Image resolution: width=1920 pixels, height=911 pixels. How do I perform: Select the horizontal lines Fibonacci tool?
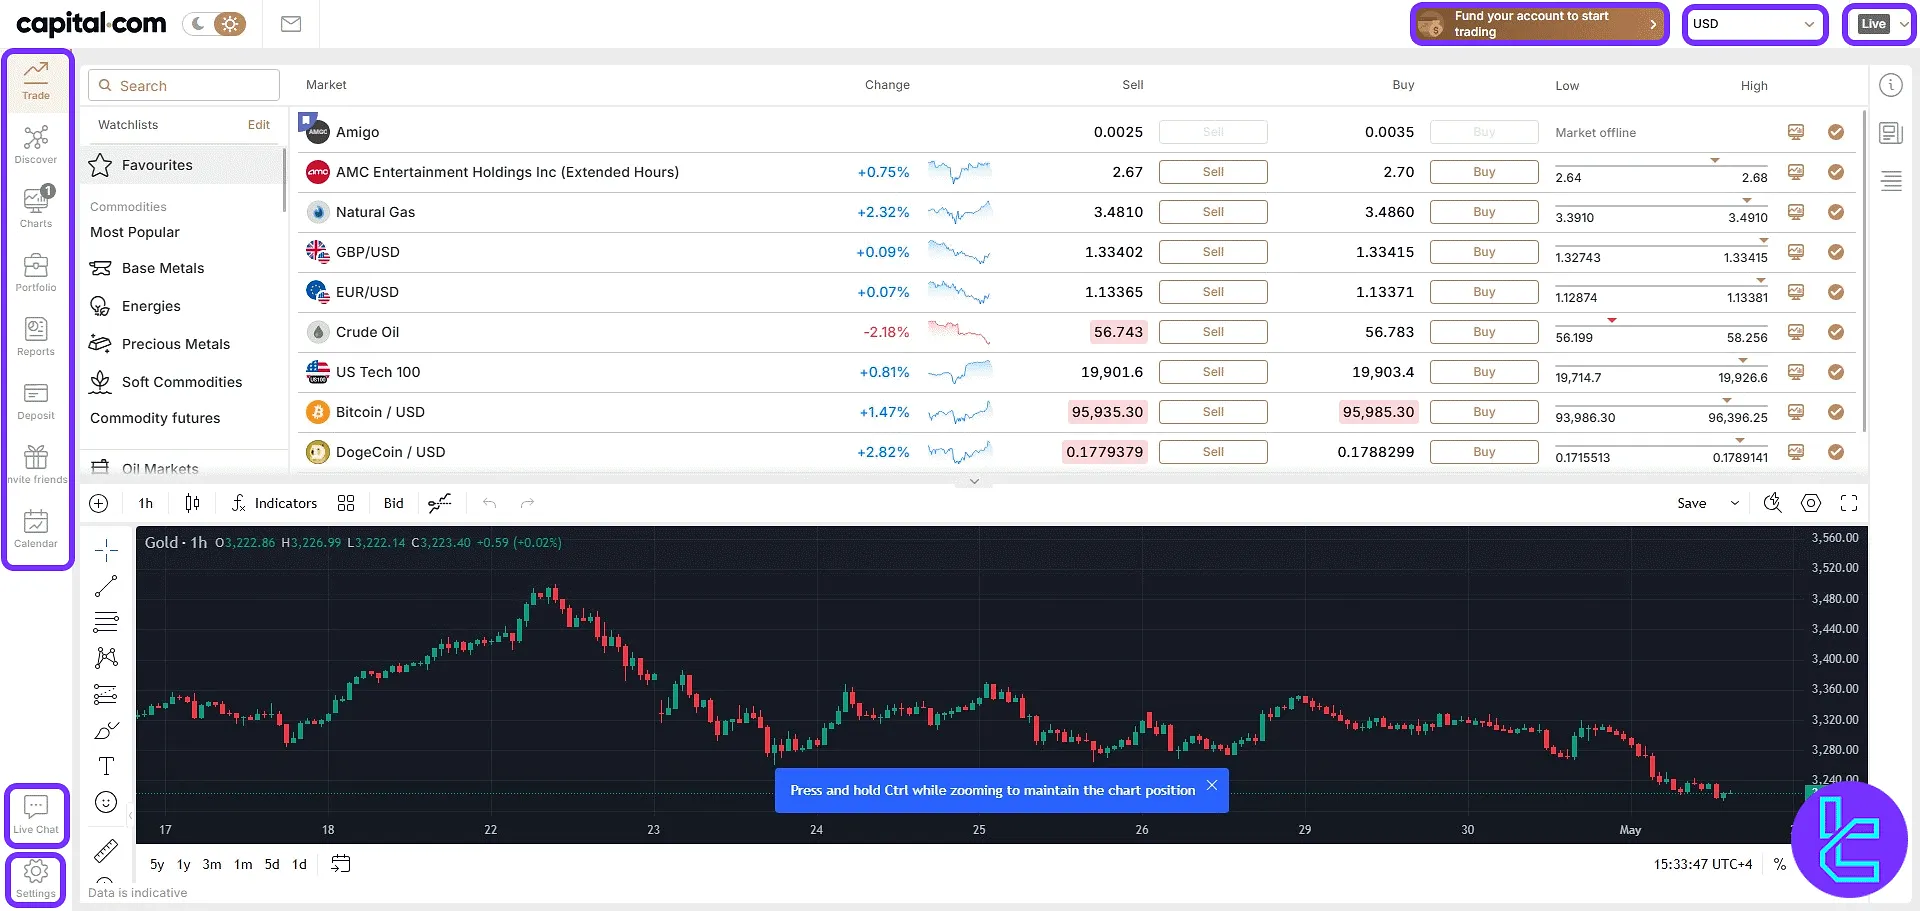point(106,622)
